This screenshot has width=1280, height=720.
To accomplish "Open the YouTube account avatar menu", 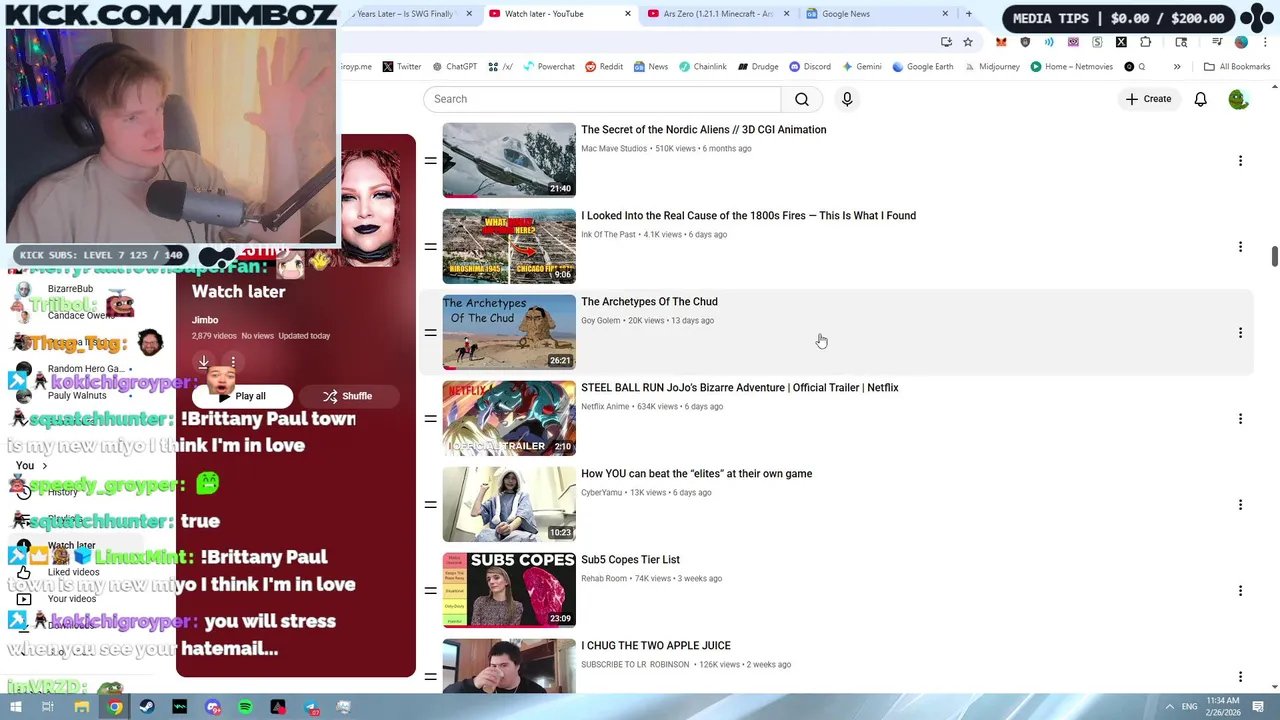I will tap(1238, 99).
